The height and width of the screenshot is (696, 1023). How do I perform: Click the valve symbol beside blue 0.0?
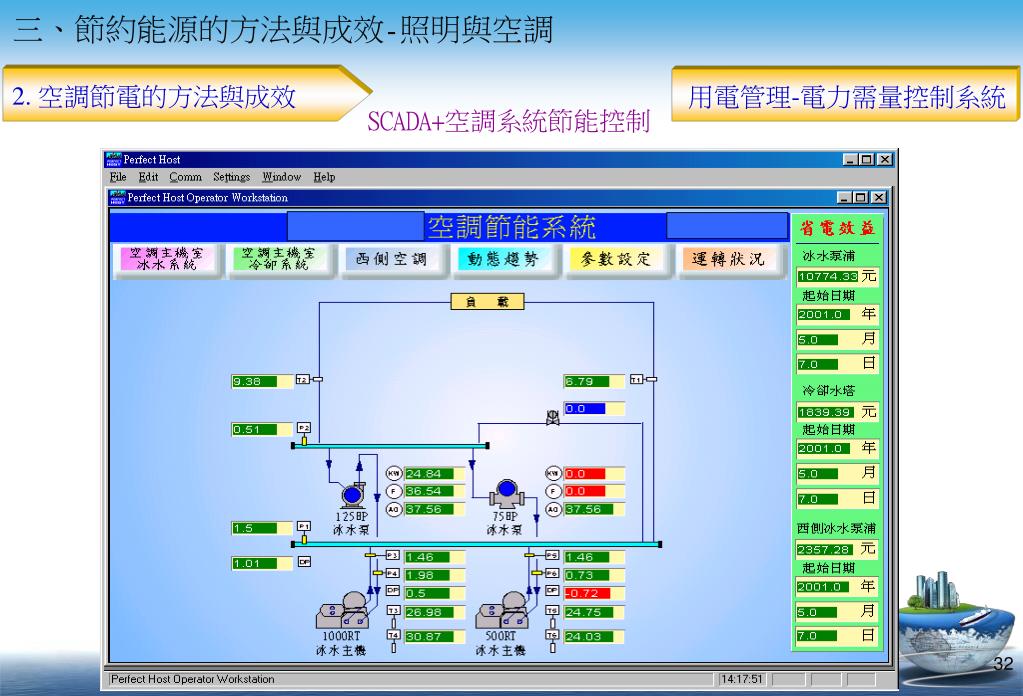pos(553,417)
